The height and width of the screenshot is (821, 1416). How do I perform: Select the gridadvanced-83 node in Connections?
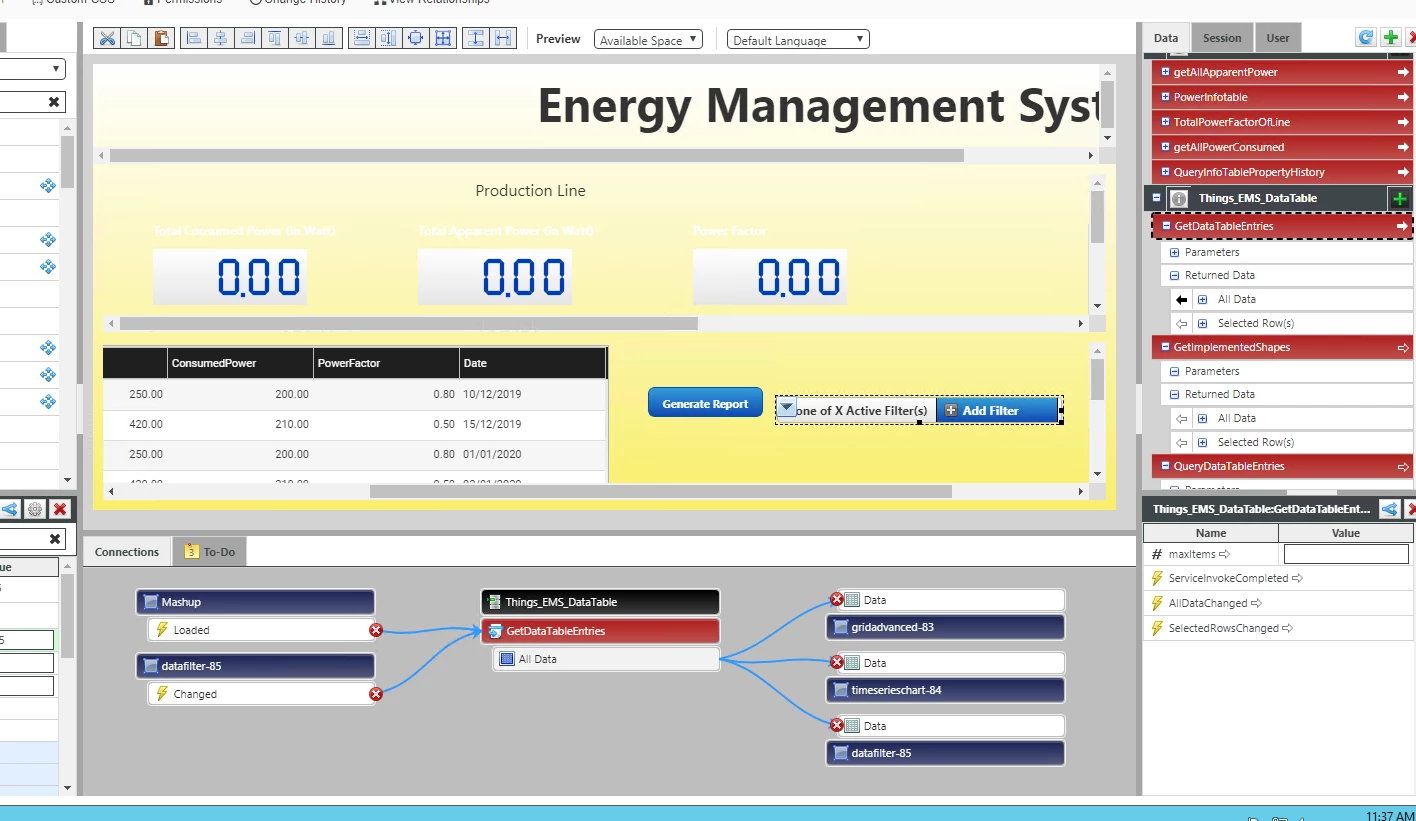945,627
